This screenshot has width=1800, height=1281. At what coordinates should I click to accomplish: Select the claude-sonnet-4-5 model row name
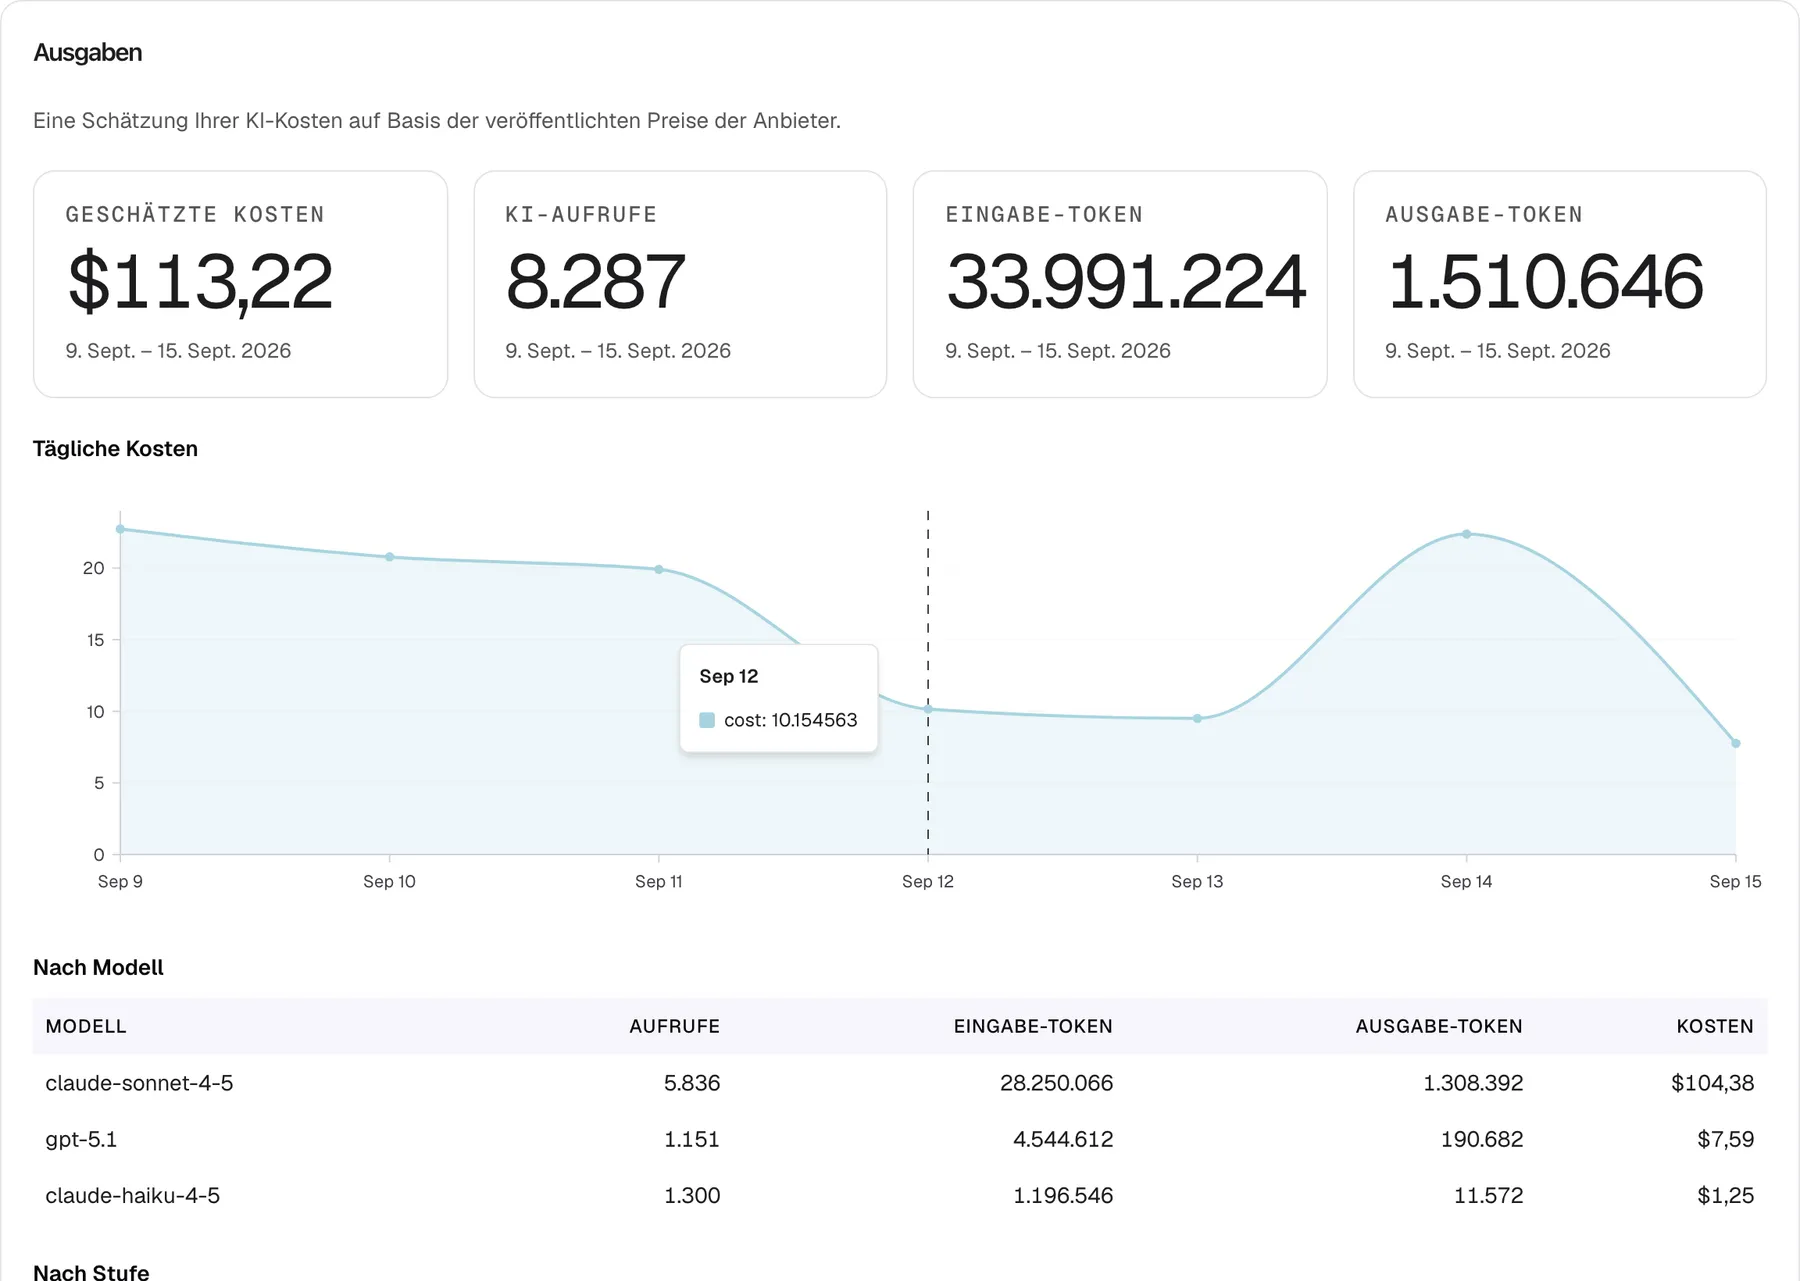click(x=139, y=1083)
